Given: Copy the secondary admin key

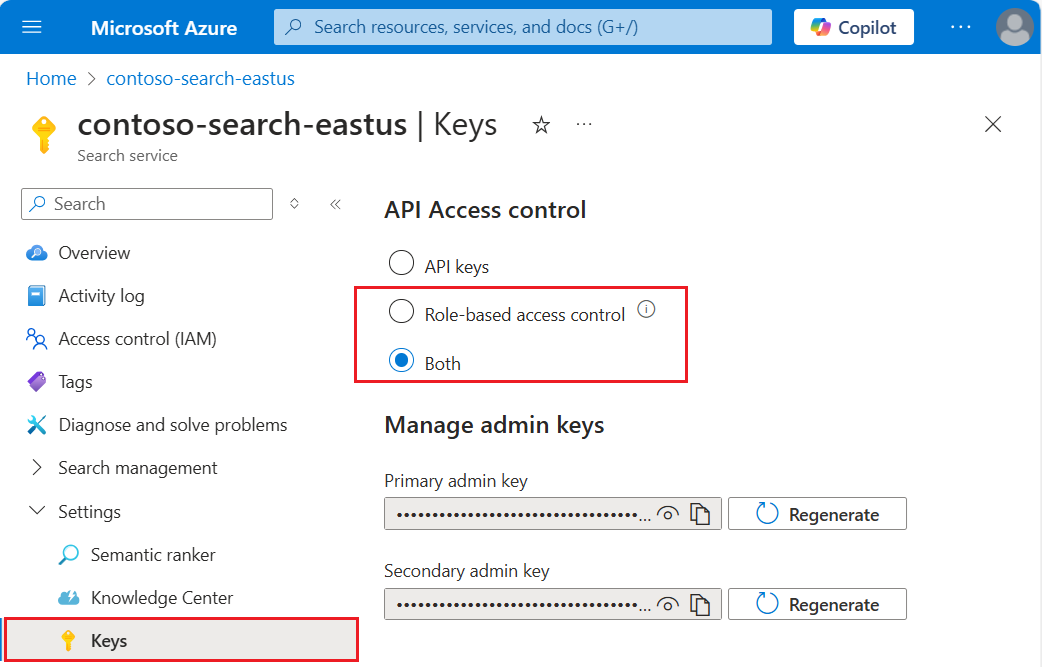Looking at the screenshot, I should click(701, 604).
